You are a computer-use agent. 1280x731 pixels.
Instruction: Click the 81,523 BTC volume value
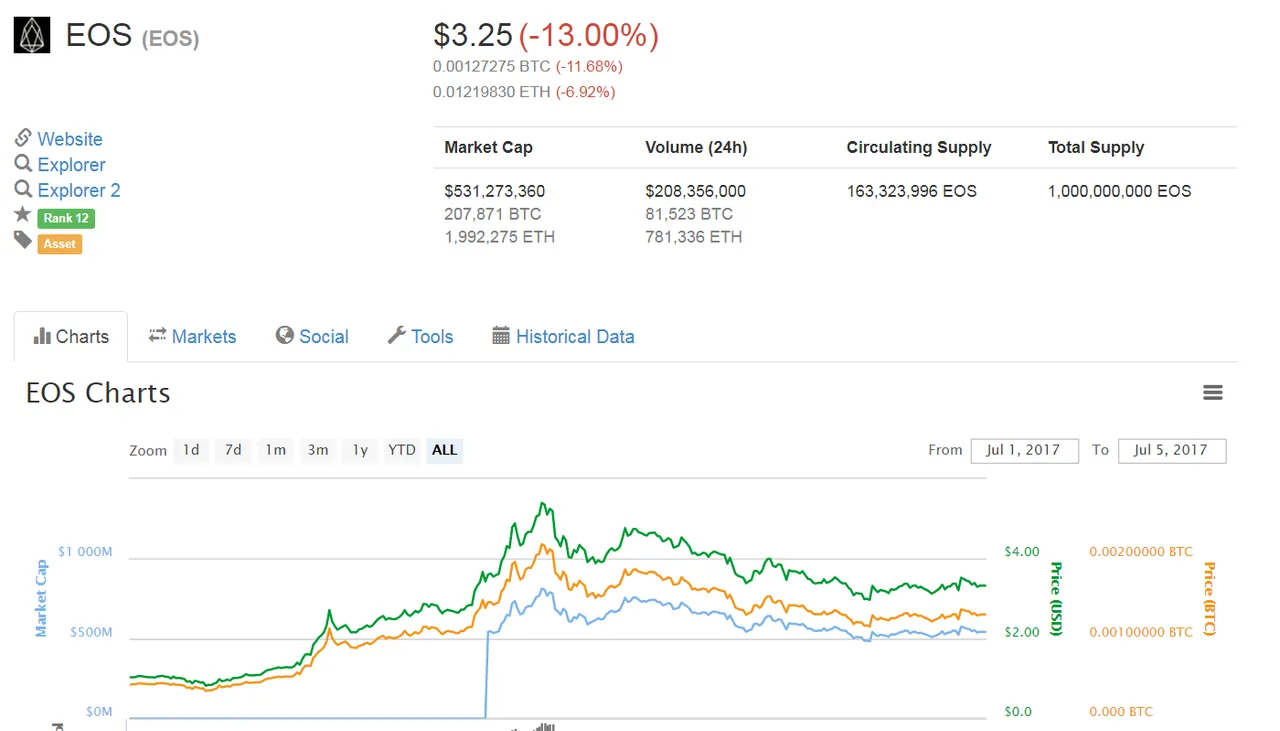tap(689, 214)
